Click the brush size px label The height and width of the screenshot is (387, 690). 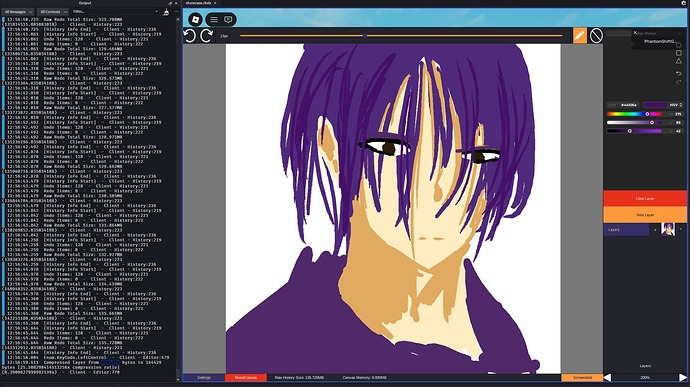224,36
